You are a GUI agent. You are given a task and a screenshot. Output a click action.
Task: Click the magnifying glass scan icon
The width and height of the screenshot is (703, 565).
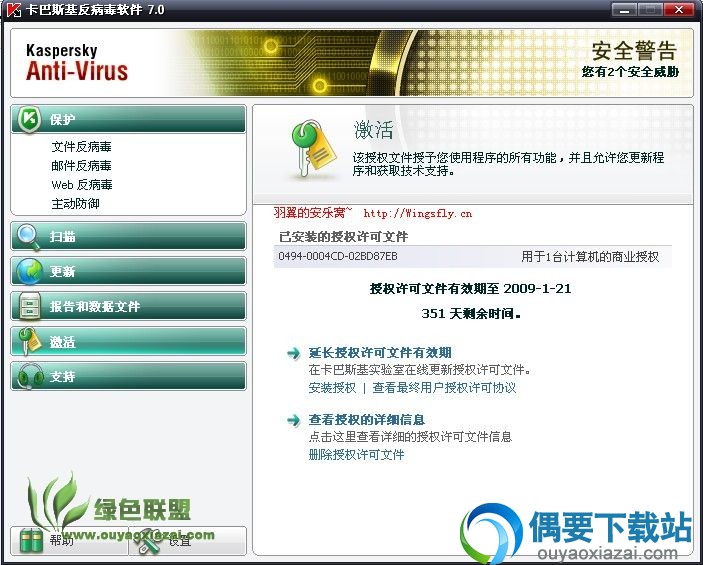28,236
